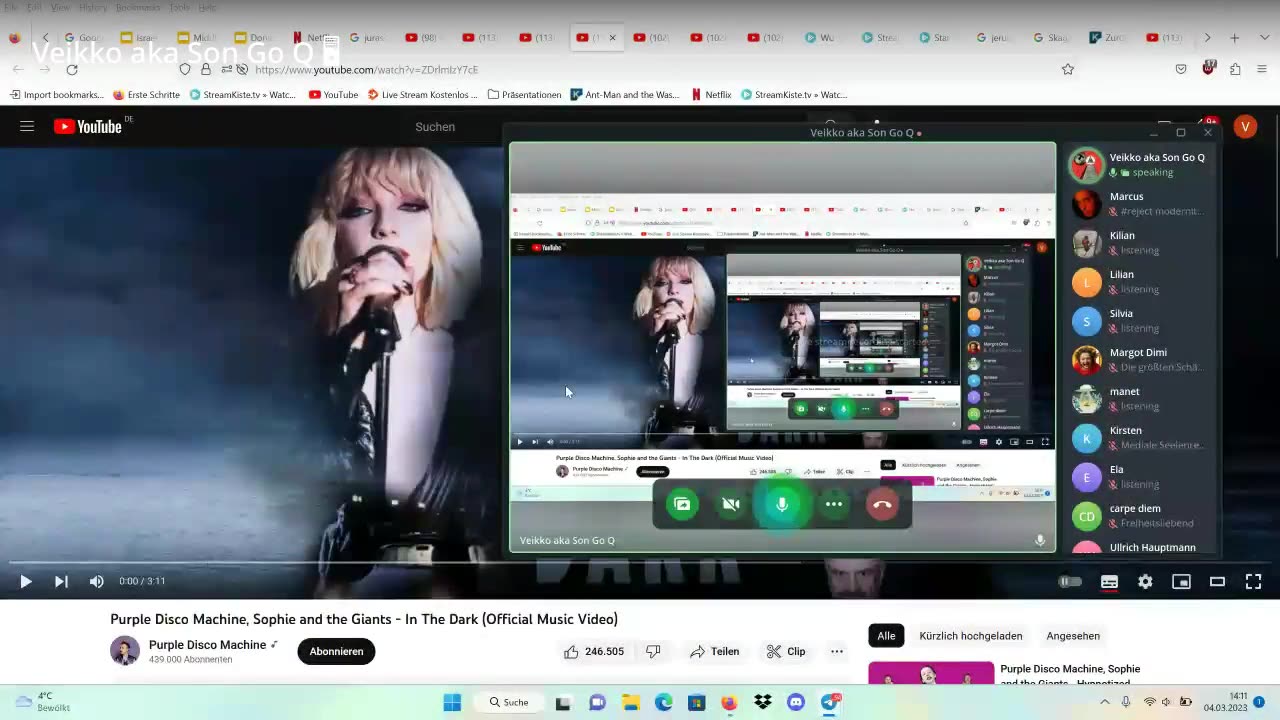Click the tracking protection shield icon

click(x=185, y=69)
